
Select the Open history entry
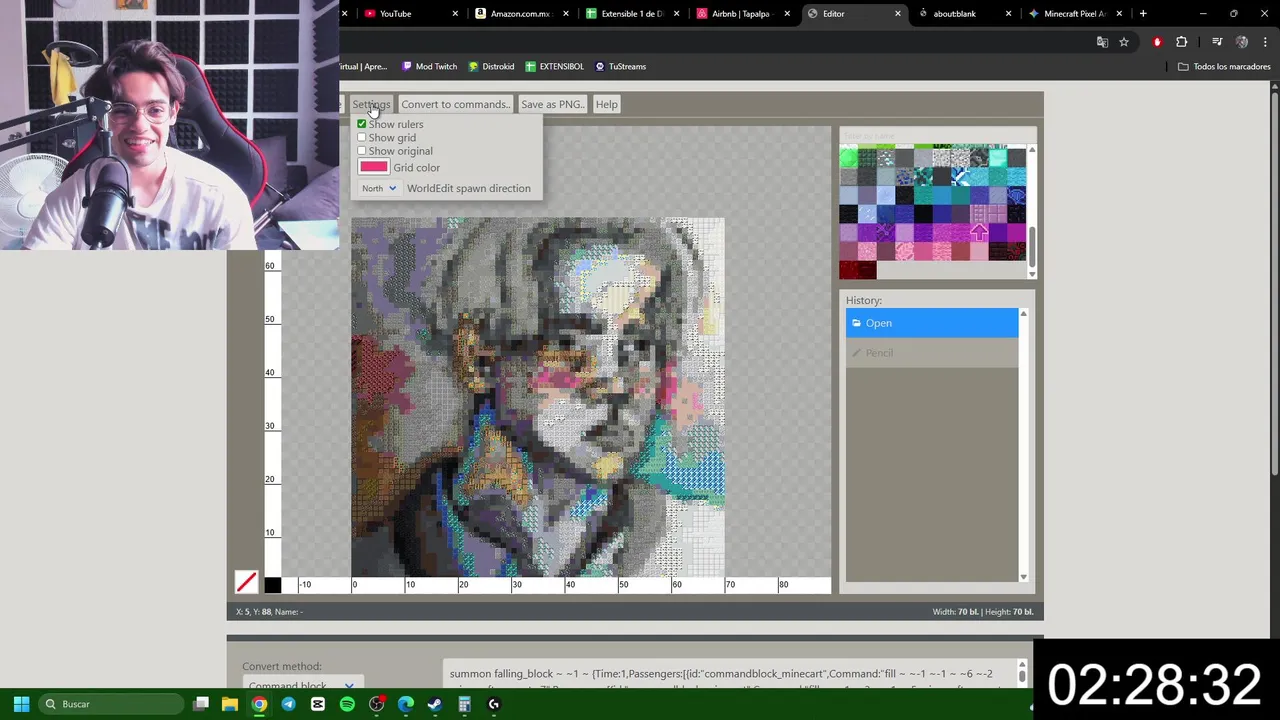pyautogui.click(x=932, y=323)
